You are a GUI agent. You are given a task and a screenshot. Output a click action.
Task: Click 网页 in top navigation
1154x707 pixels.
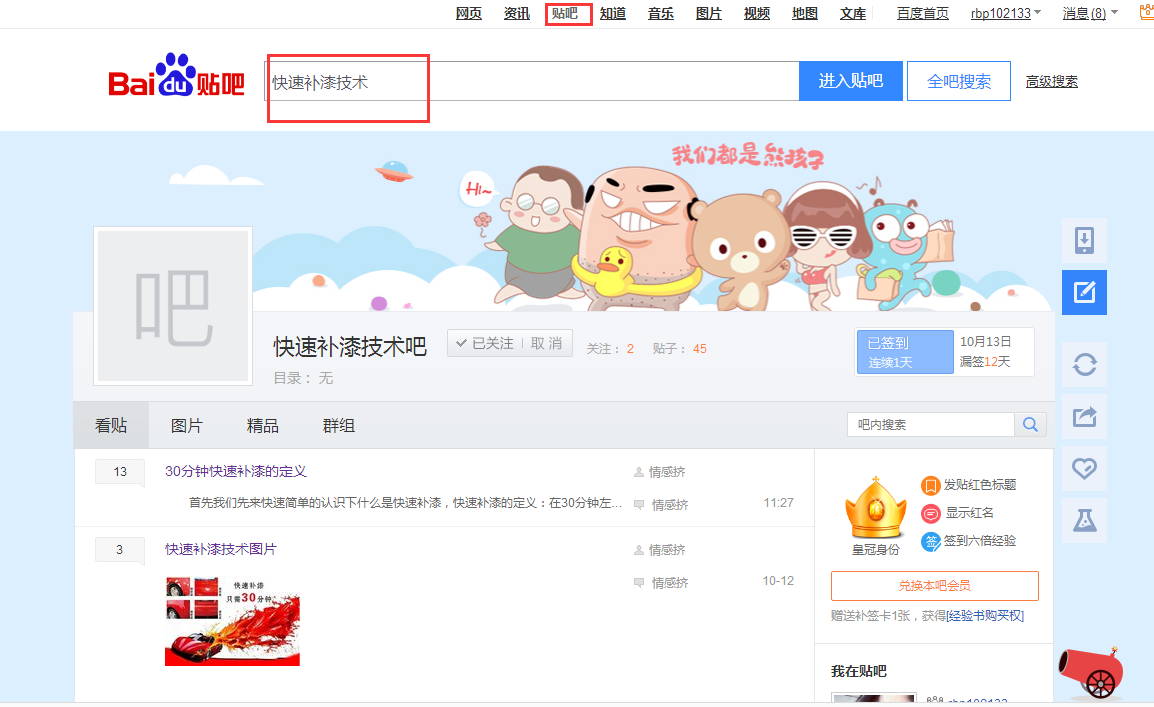click(469, 13)
